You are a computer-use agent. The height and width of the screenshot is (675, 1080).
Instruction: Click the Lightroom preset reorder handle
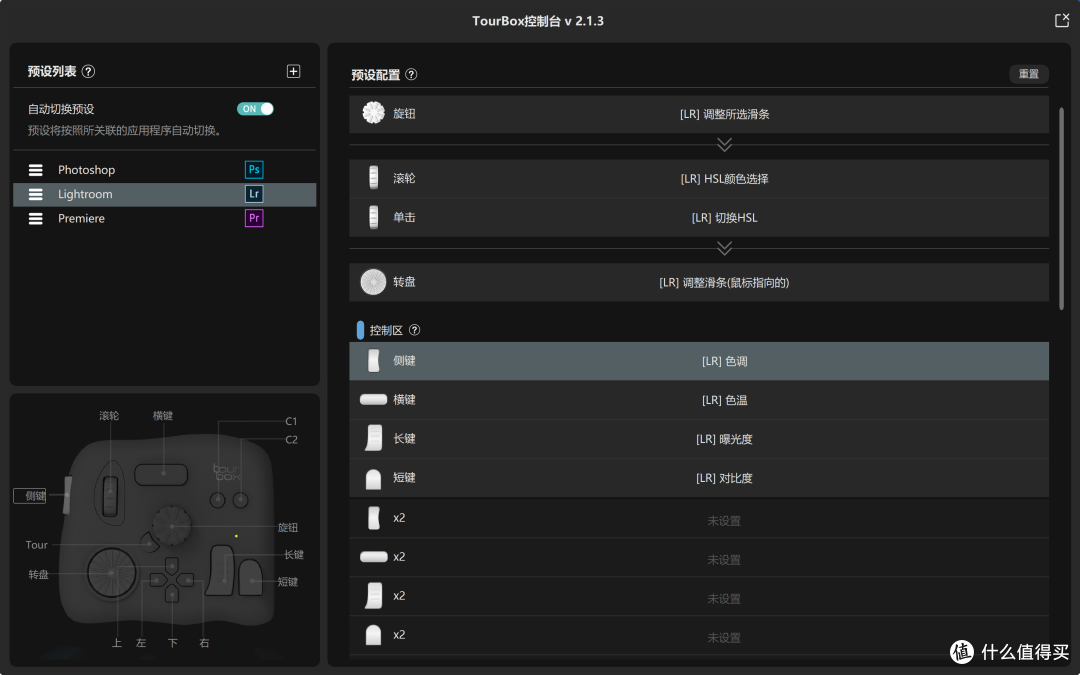click(x=36, y=194)
